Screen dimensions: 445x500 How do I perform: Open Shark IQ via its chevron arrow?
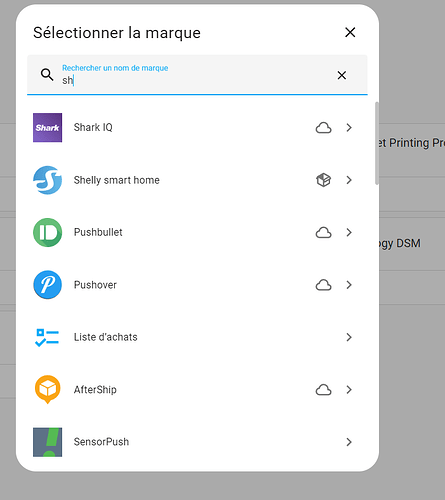click(x=349, y=128)
